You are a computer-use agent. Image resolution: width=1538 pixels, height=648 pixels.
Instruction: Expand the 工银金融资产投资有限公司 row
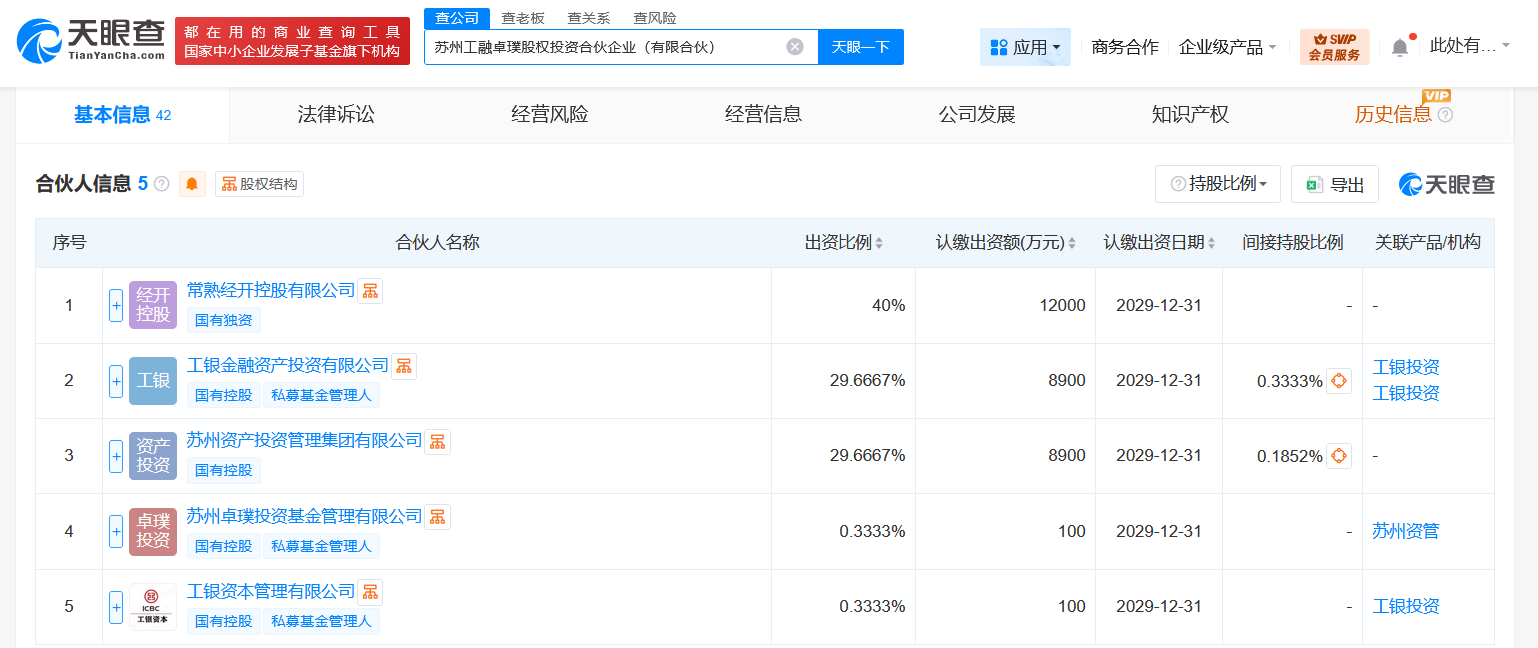click(116, 380)
